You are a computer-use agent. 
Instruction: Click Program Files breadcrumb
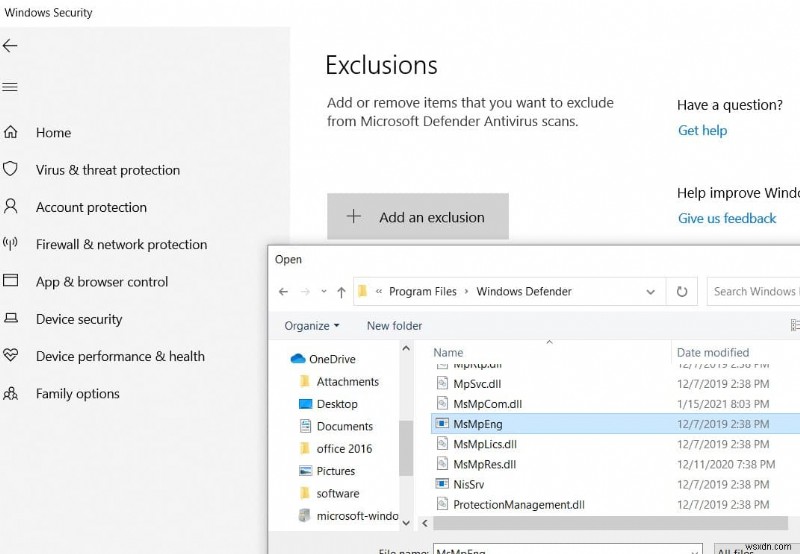pyautogui.click(x=422, y=291)
